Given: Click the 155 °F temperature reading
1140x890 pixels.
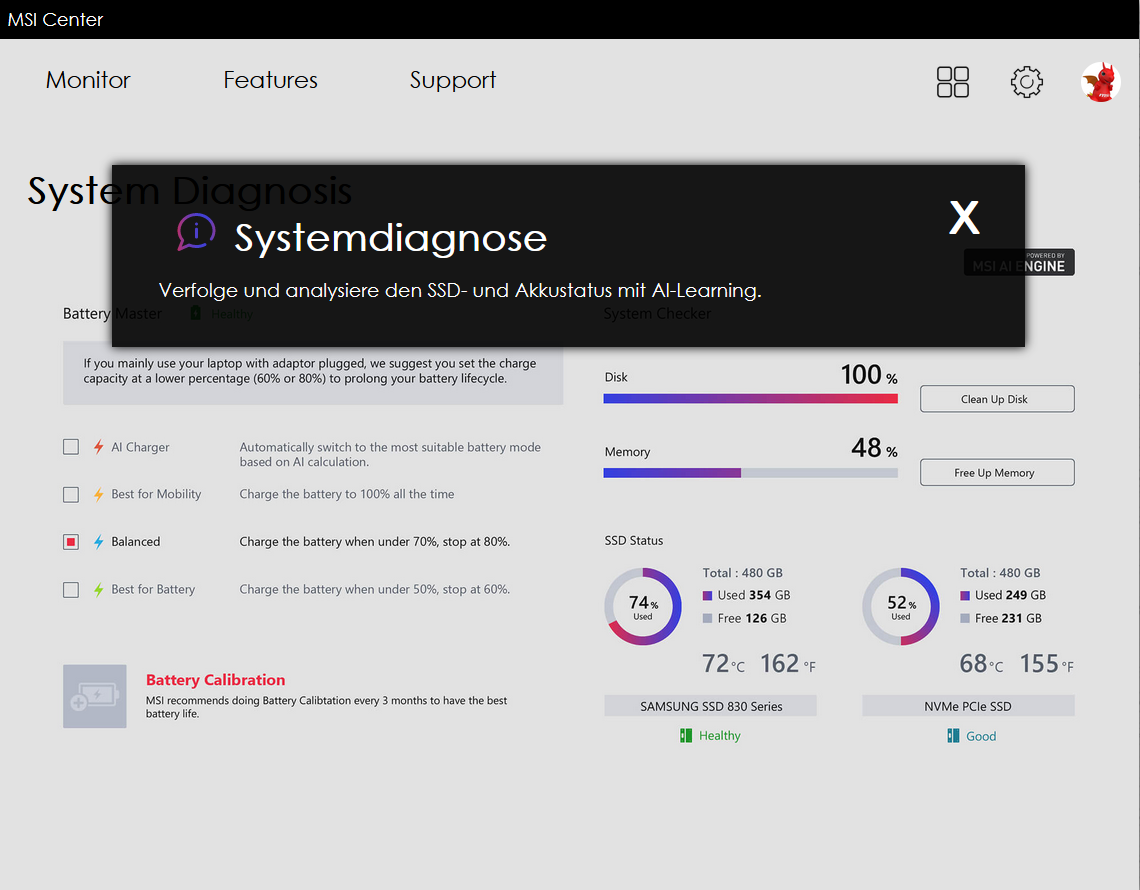Looking at the screenshot, I should tap(1046, 664).
